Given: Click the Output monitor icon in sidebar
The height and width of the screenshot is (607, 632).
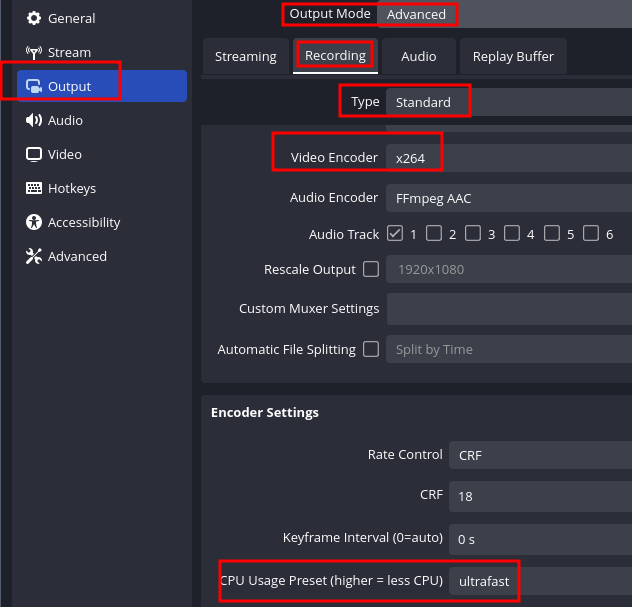Looking at the screenshot, I should (34, 86).
